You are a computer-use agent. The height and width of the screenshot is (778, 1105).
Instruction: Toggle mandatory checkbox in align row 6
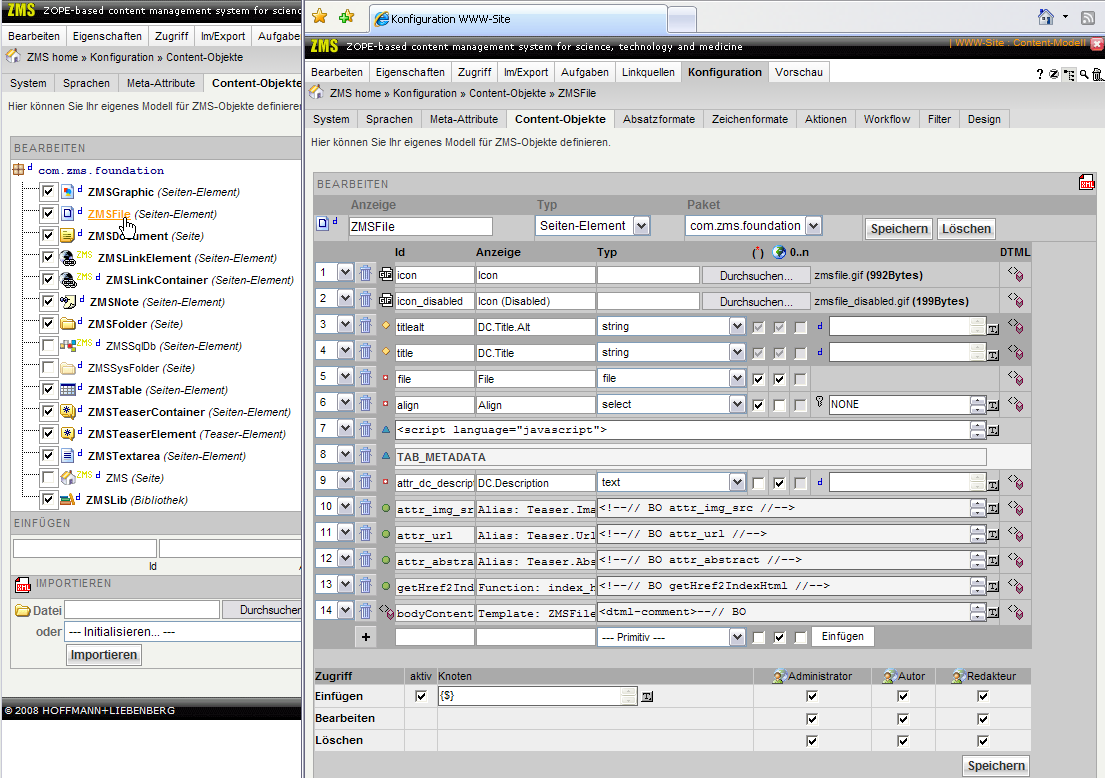[x=758, y=405]
